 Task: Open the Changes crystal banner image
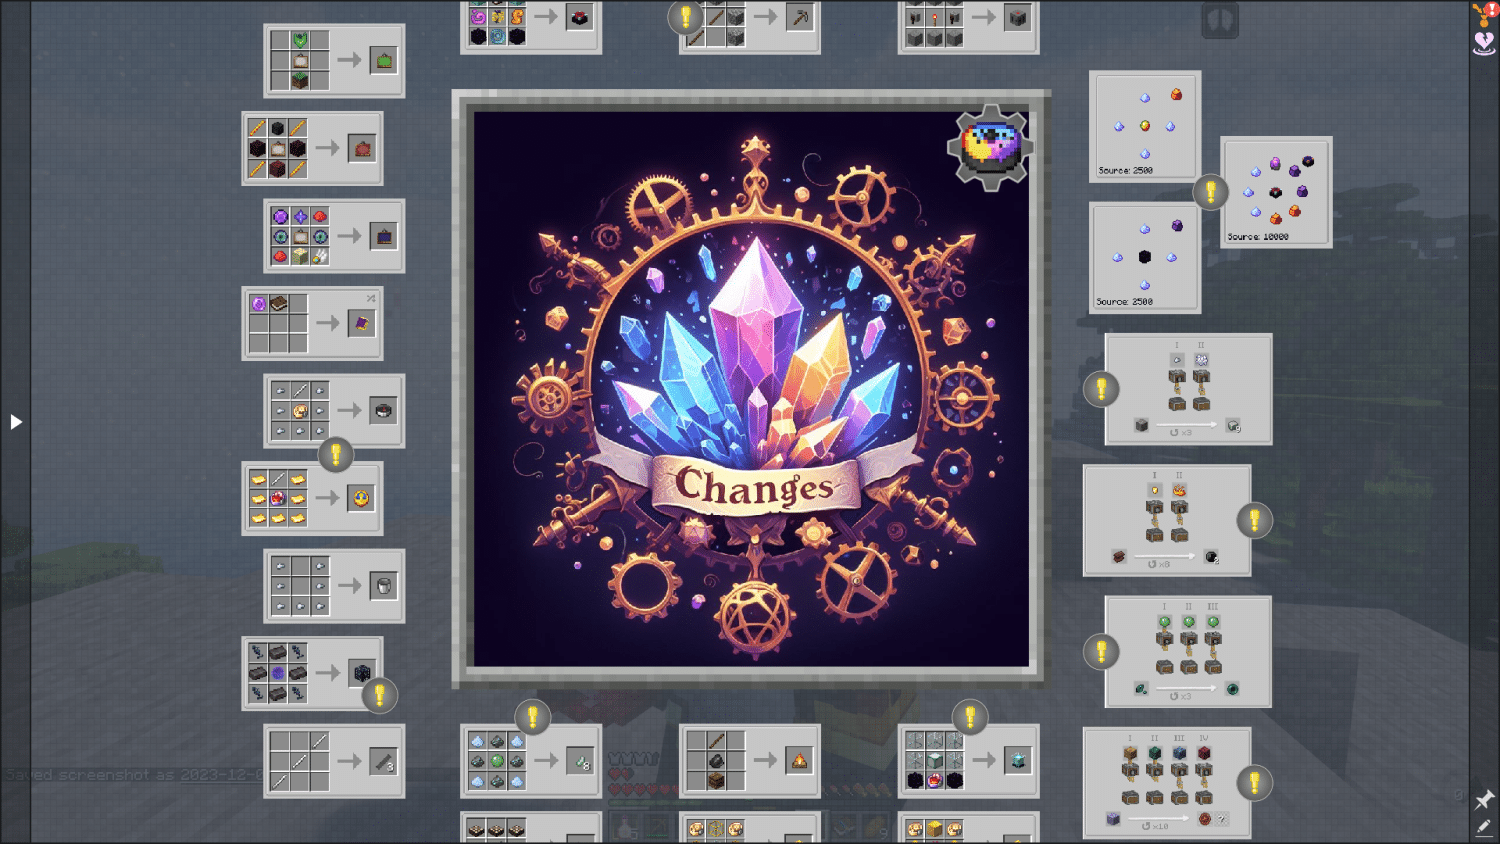pos(750,390)
